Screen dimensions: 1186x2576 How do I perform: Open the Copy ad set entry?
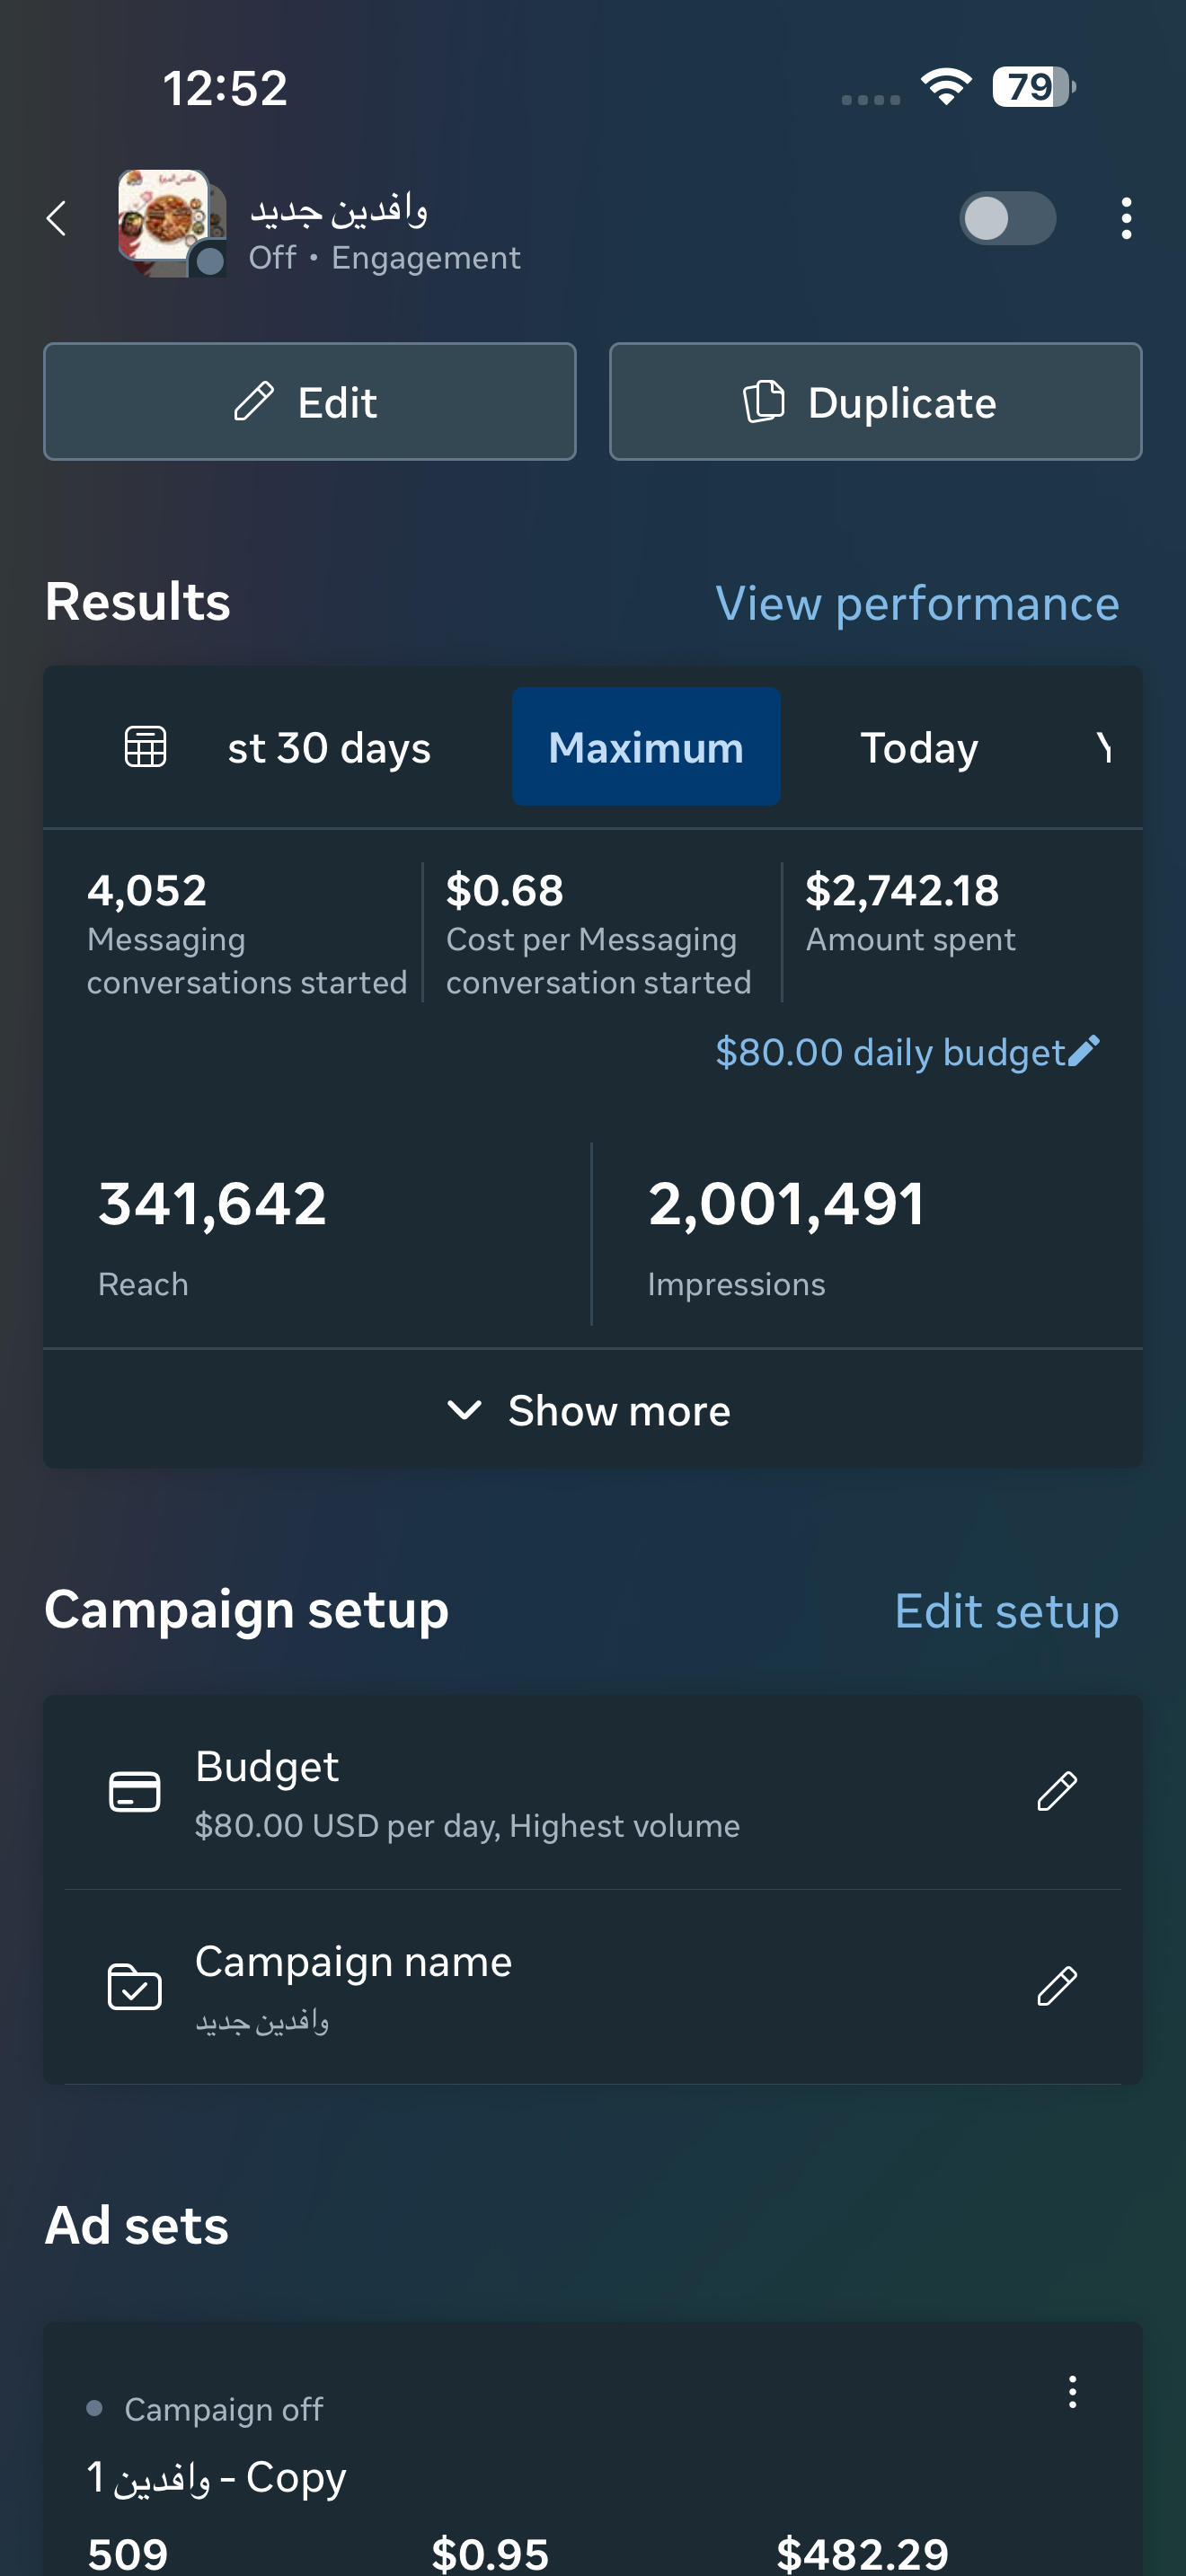(217, 2477)
